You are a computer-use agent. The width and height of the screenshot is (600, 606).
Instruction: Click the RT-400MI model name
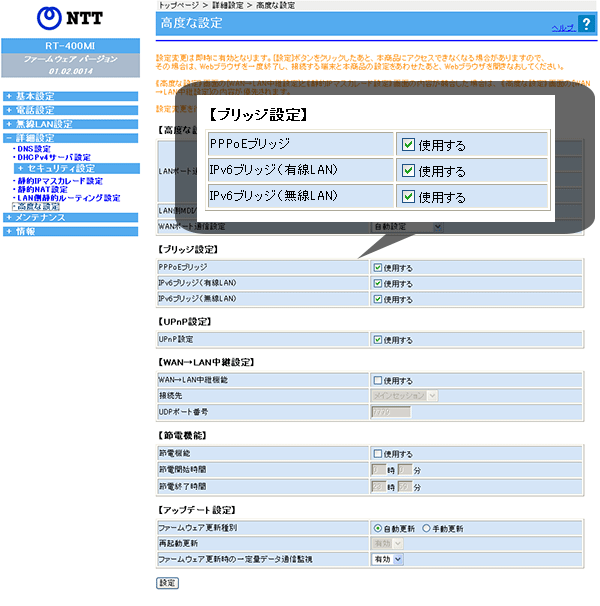70,46
